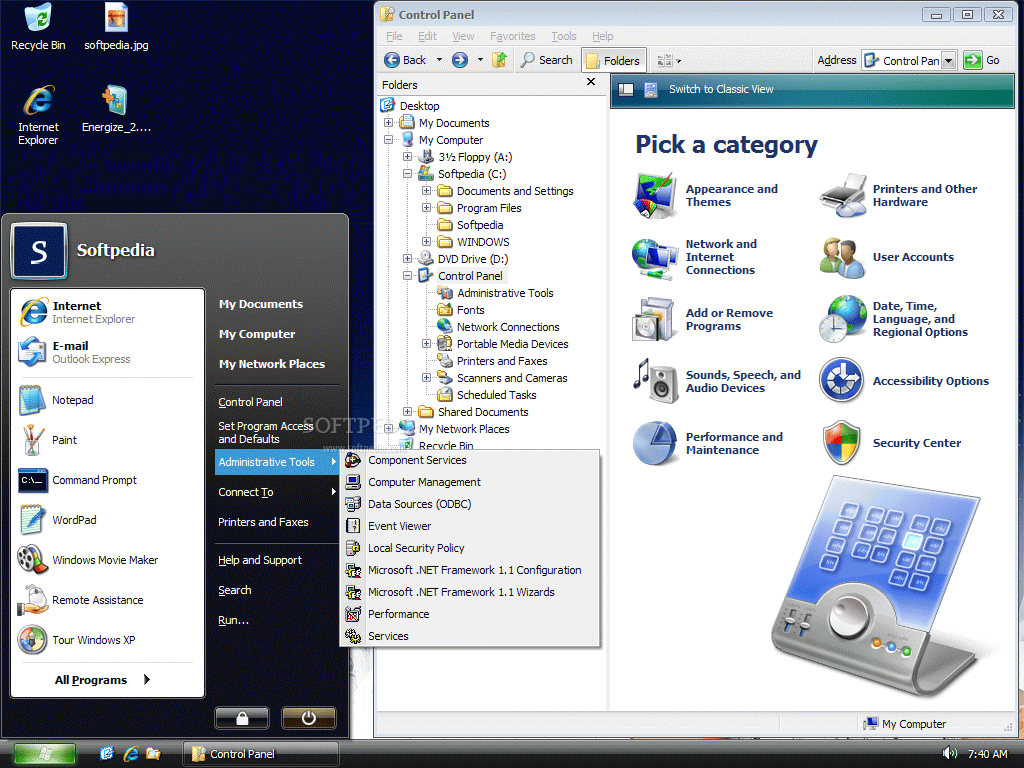Click the clock showing 7:40 AM

[987, 754]
